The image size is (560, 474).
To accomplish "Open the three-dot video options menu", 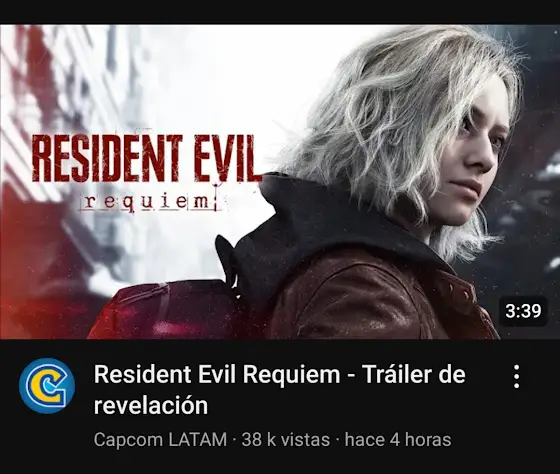I will point(516,376).
